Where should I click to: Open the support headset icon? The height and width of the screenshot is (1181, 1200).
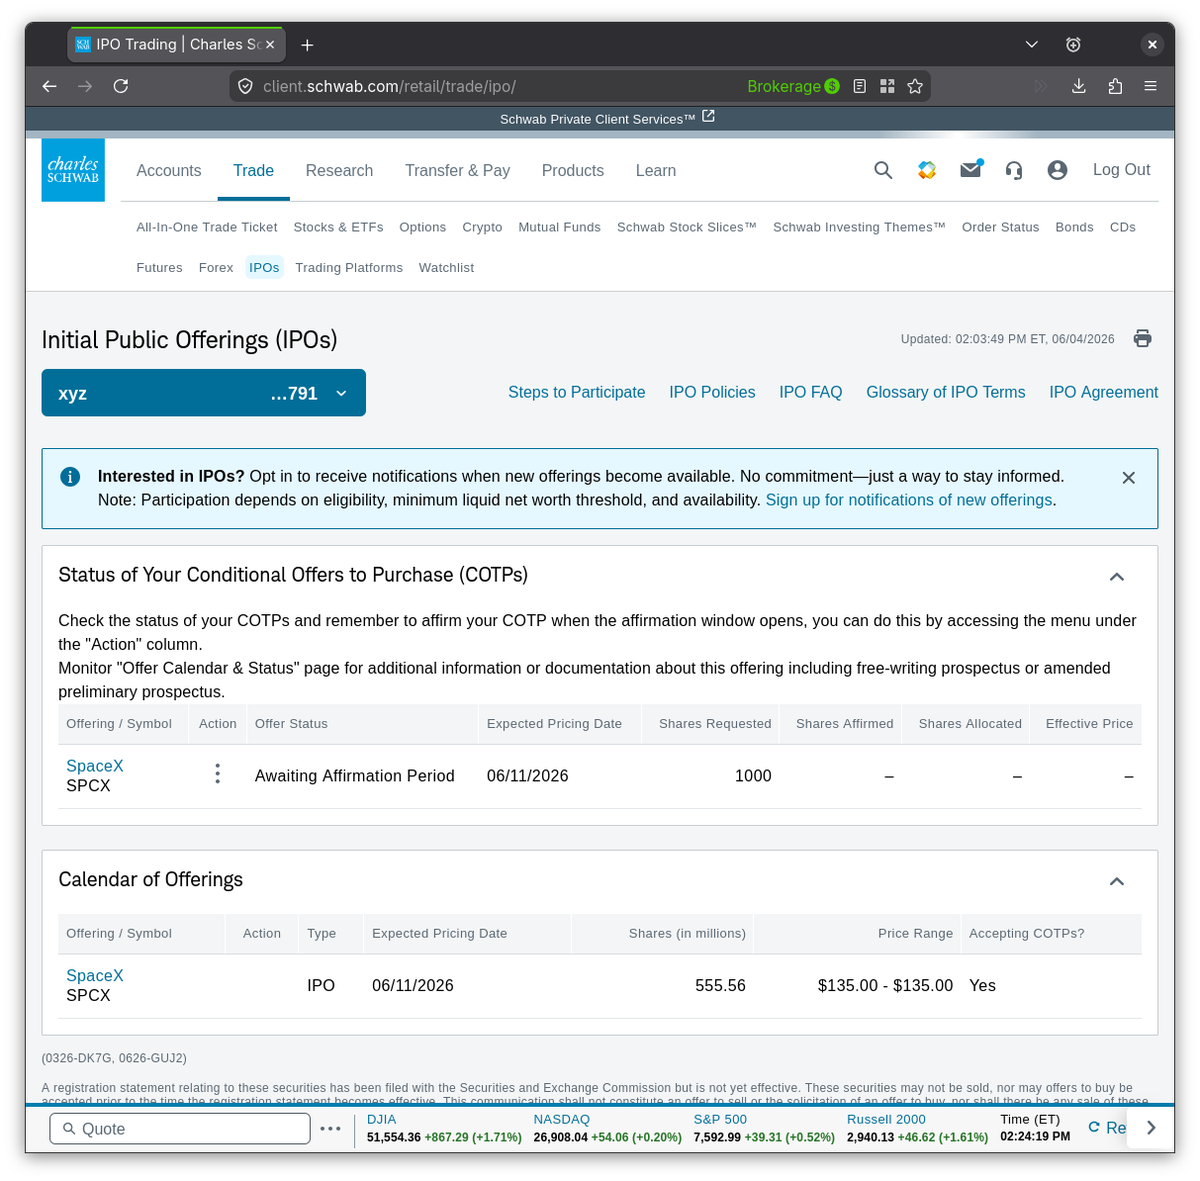pyautogui.click(x=1014, y=170)
